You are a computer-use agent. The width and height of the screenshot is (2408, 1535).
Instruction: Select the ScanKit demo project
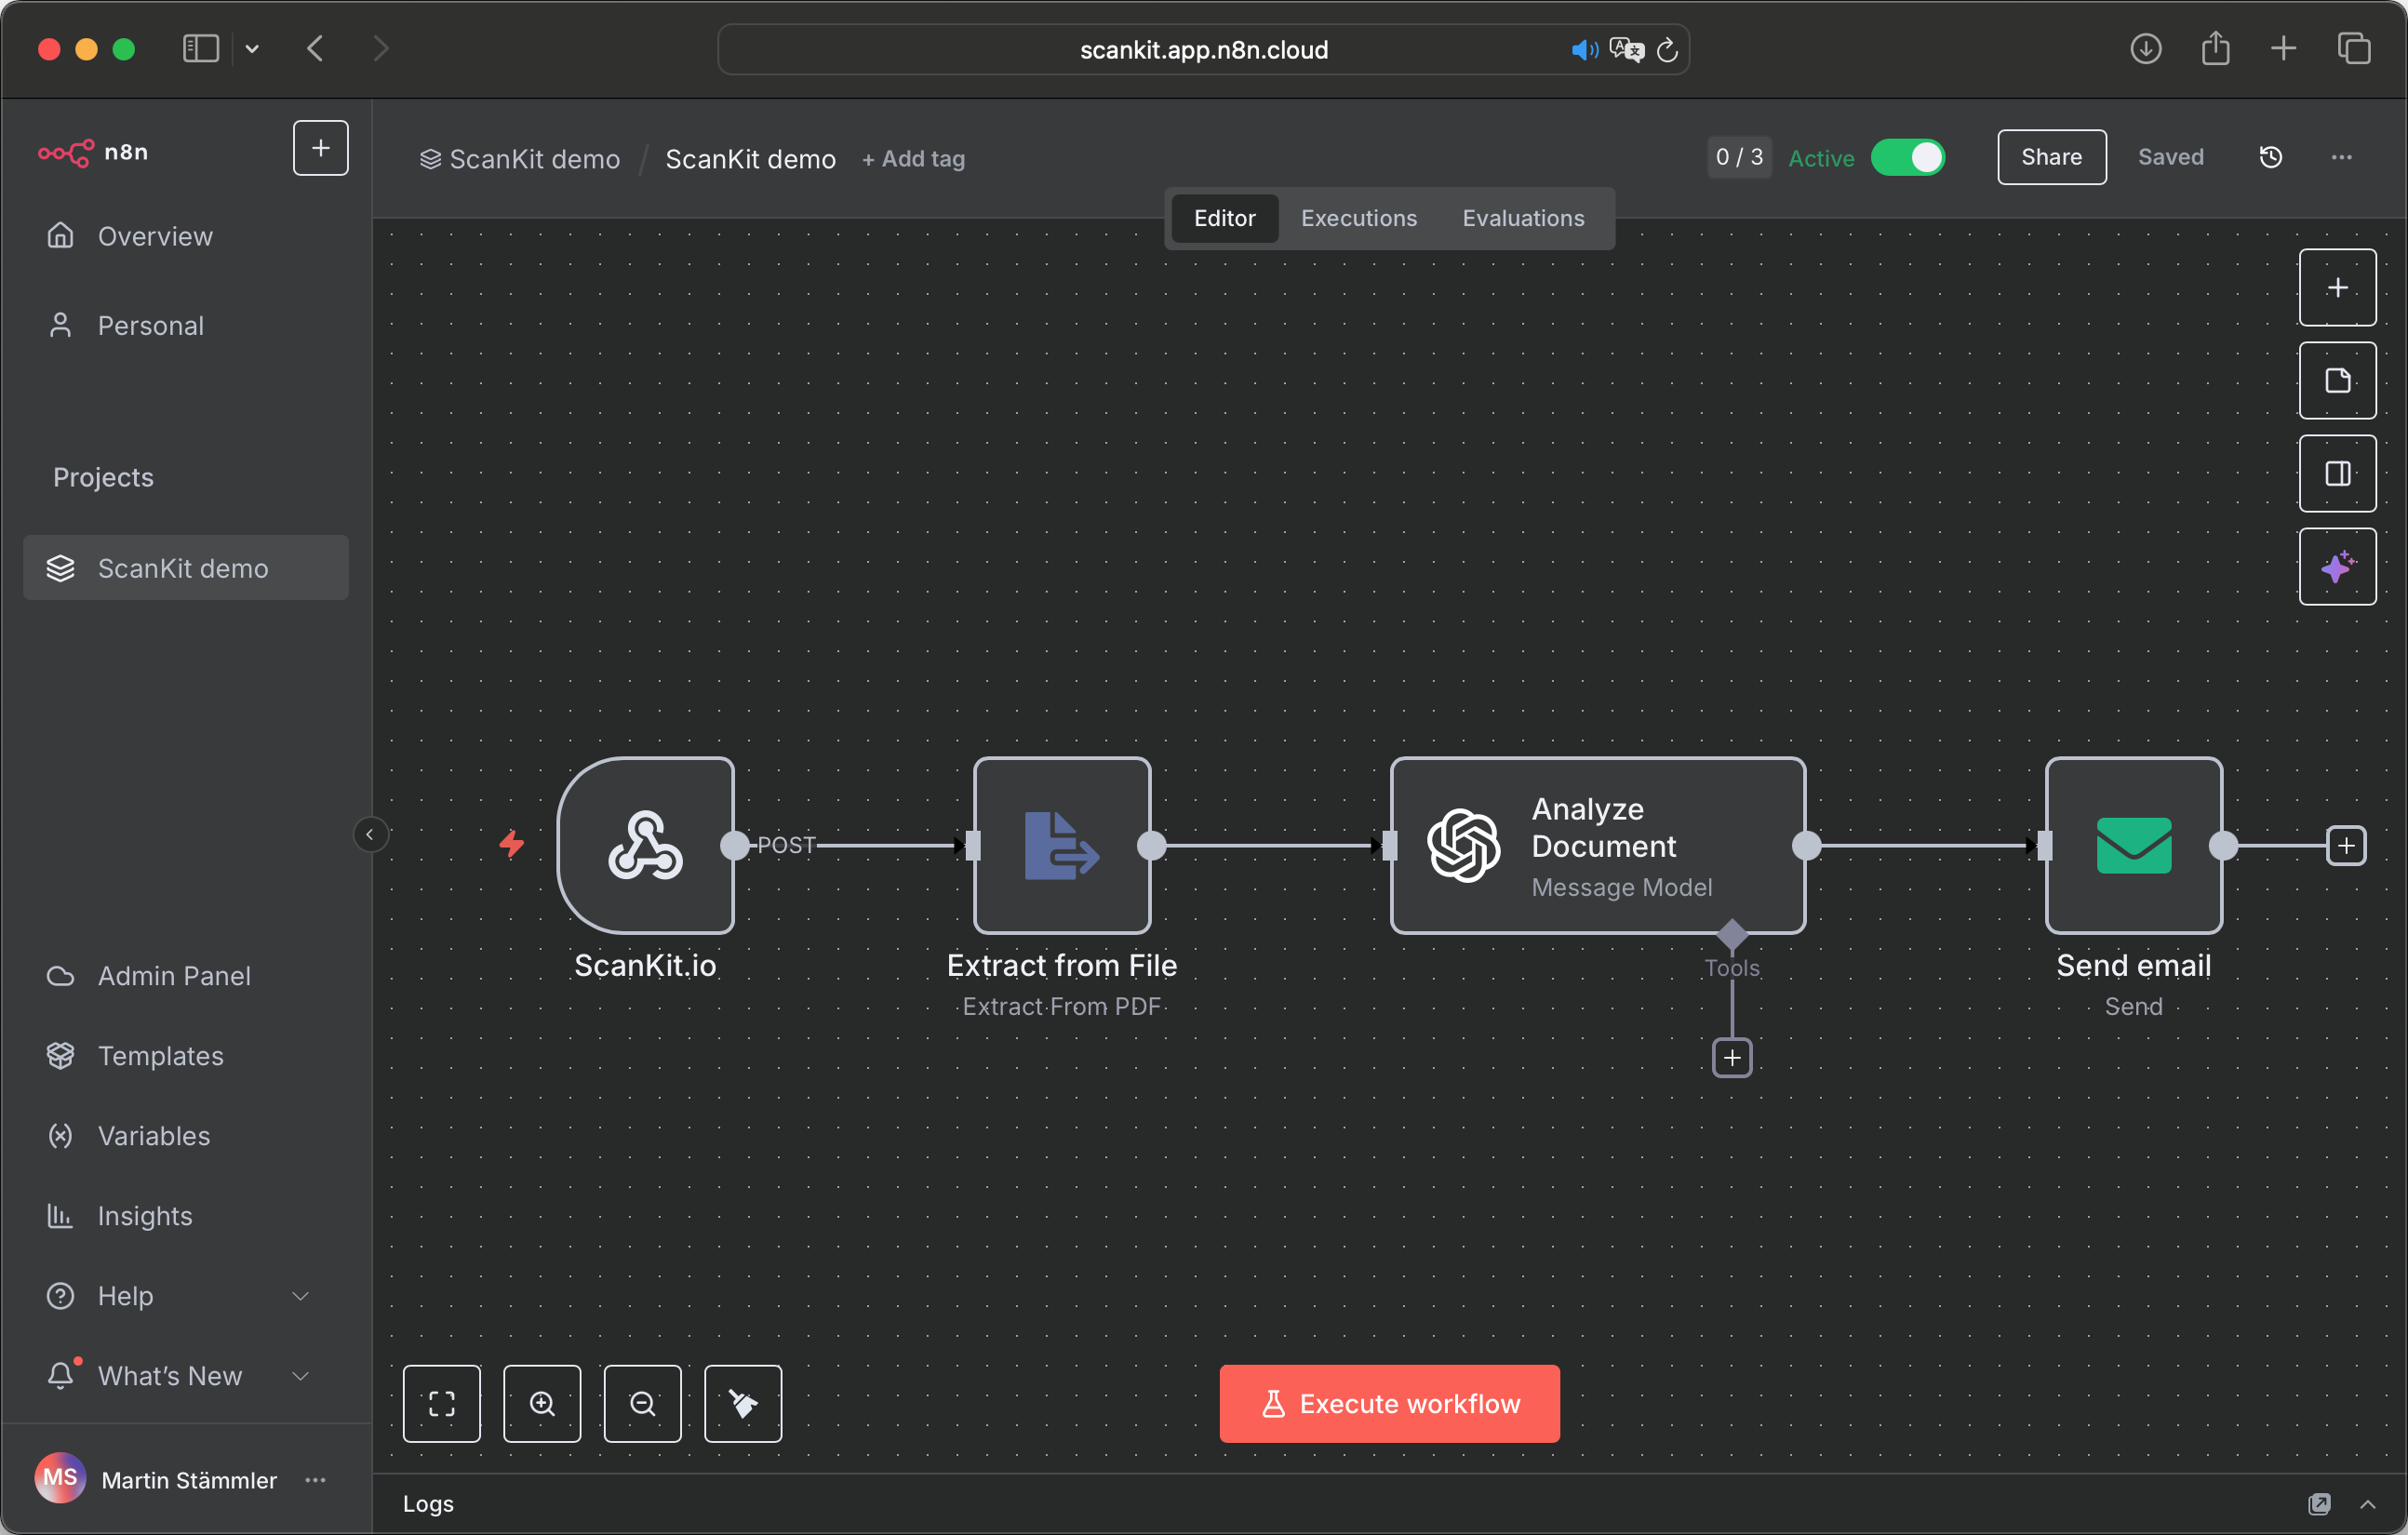[186, 568]
